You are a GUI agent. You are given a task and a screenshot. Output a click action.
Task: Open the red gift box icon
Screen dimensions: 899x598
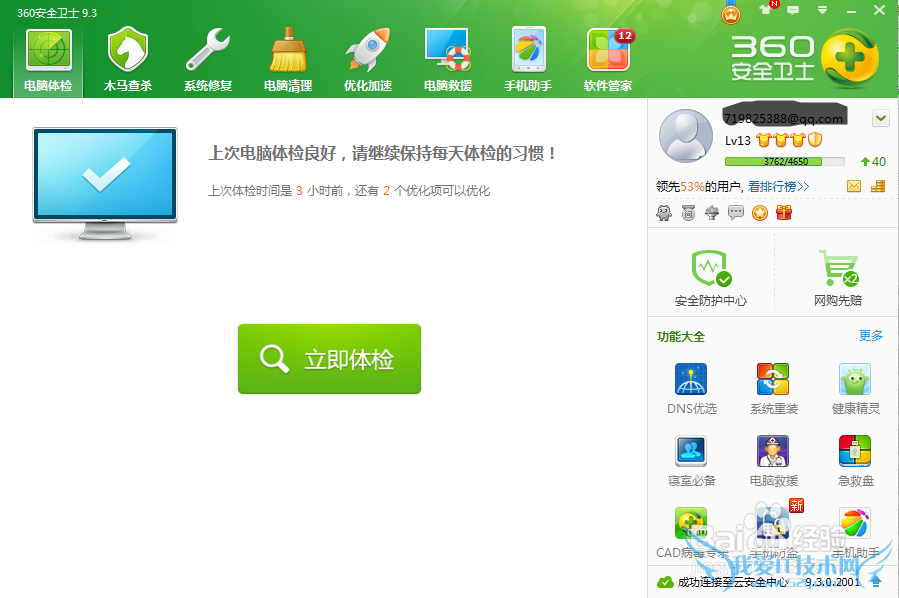tap(784, 213)
